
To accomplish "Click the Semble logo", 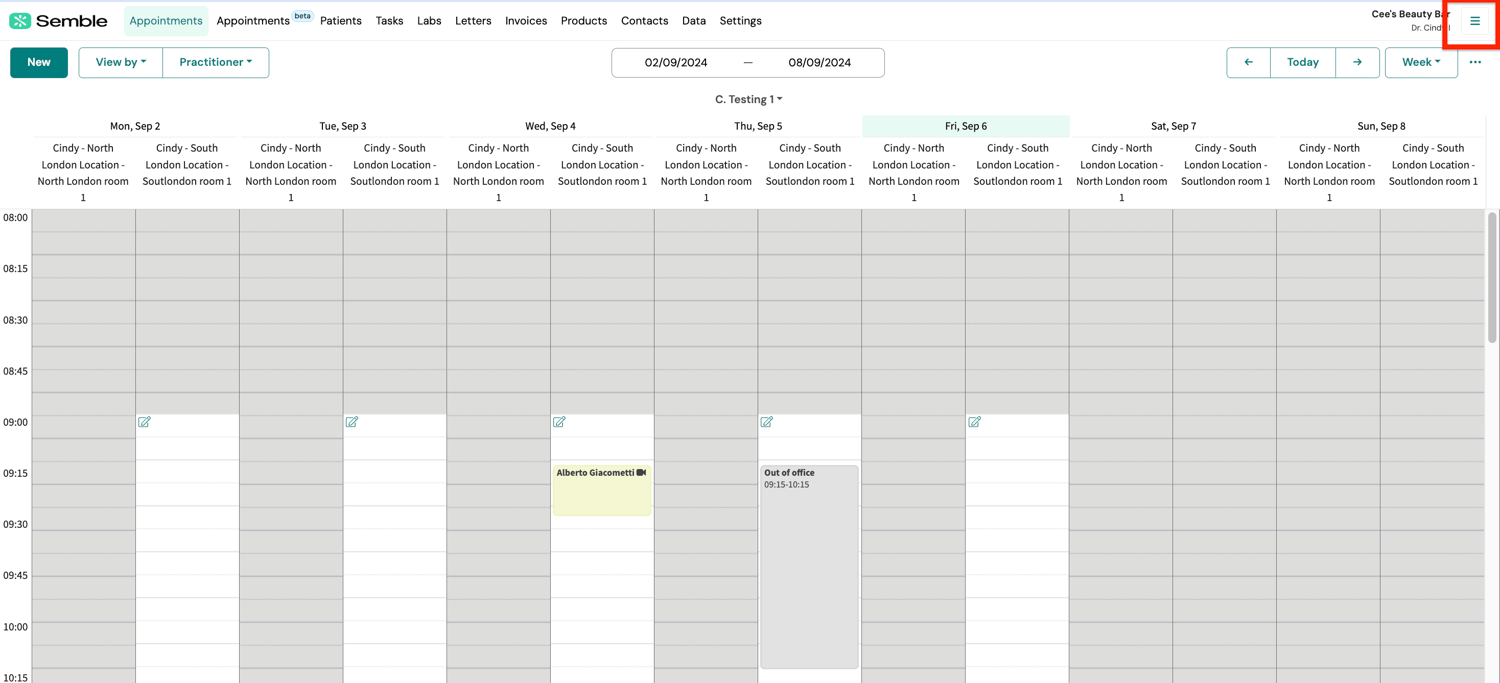I will (59, 21).
